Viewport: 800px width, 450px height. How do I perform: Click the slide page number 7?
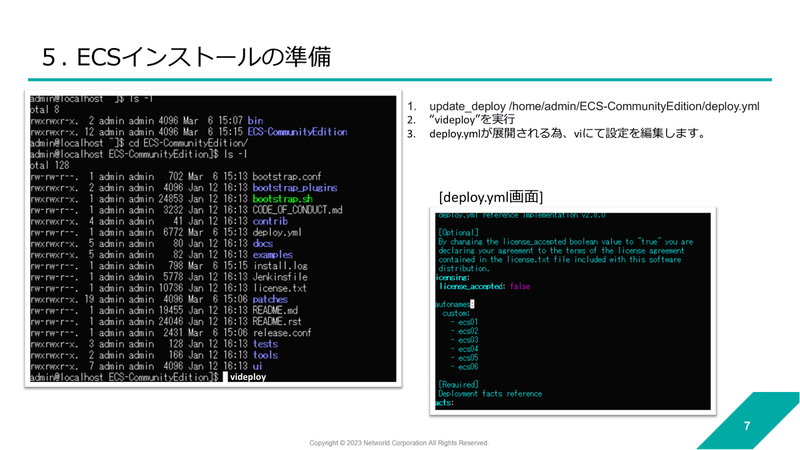tap(747, 426)
